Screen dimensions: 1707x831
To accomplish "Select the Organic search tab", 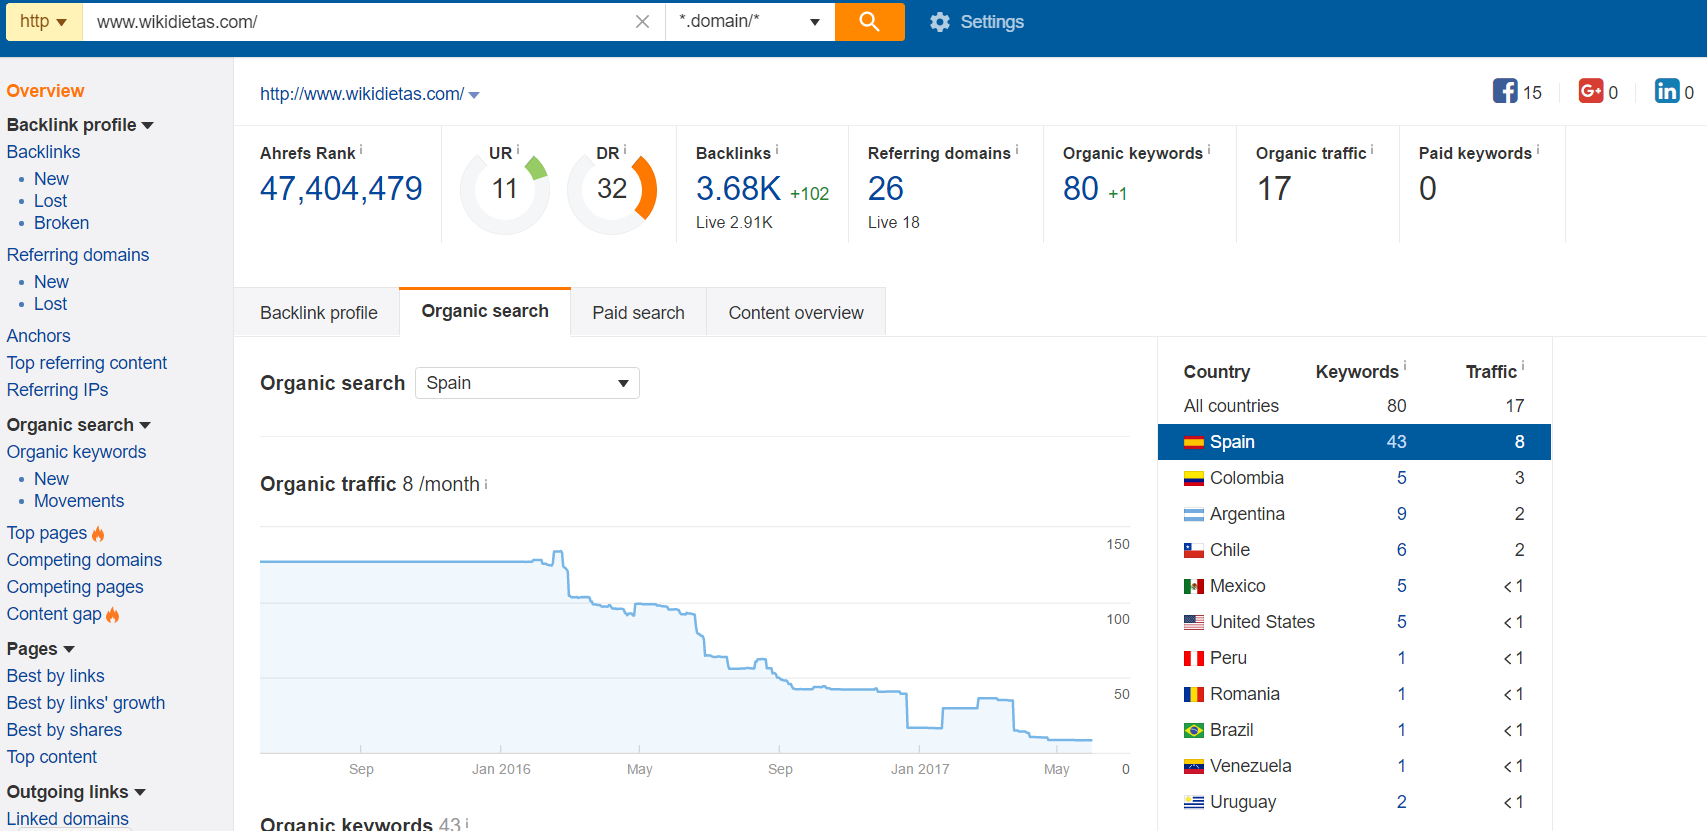I will (485, 312).
